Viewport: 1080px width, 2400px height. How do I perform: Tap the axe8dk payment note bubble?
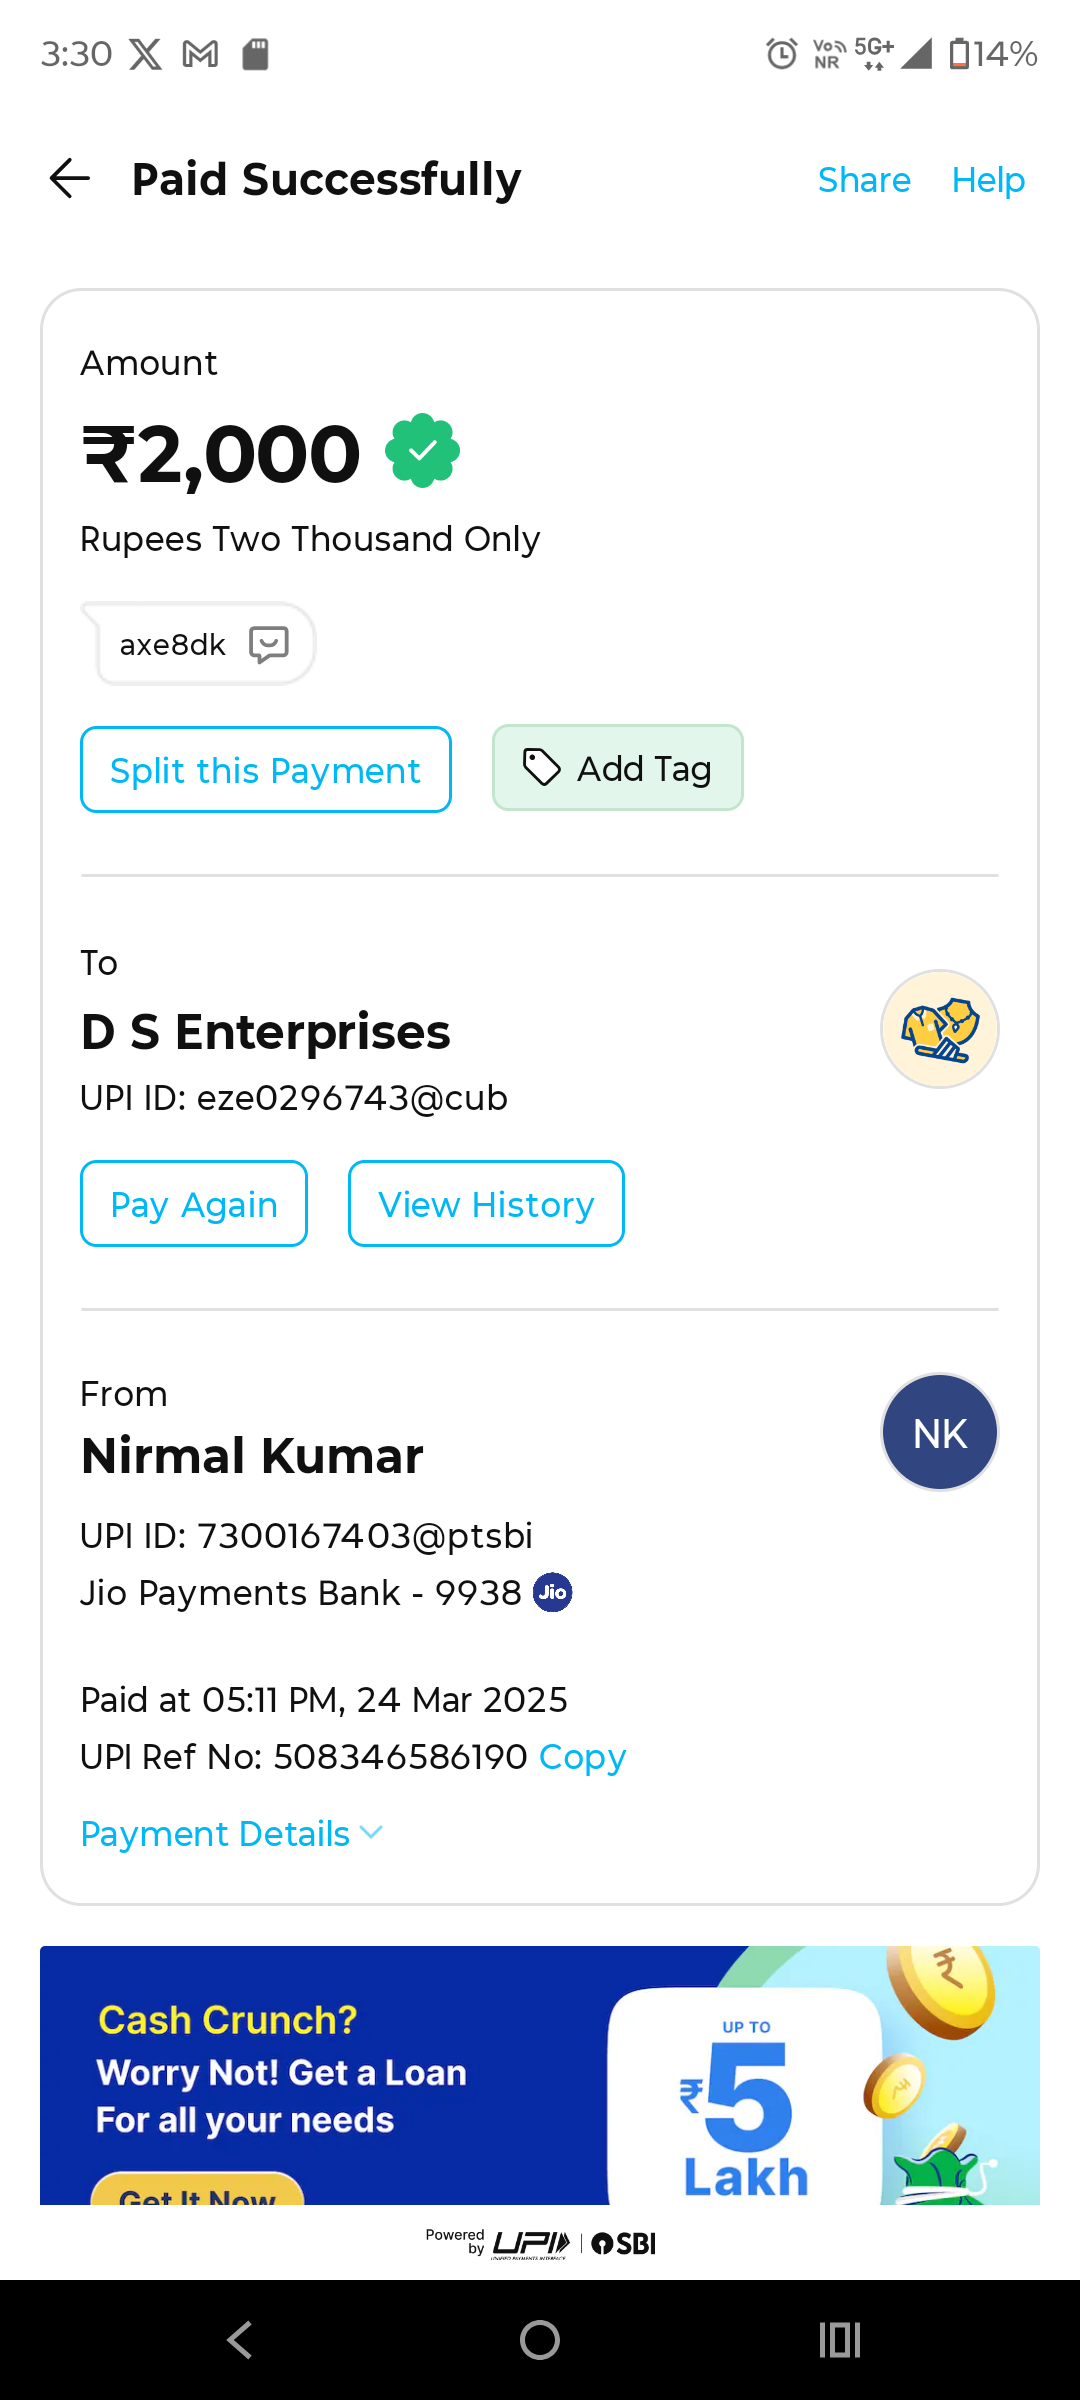click(x=174, y=645)
